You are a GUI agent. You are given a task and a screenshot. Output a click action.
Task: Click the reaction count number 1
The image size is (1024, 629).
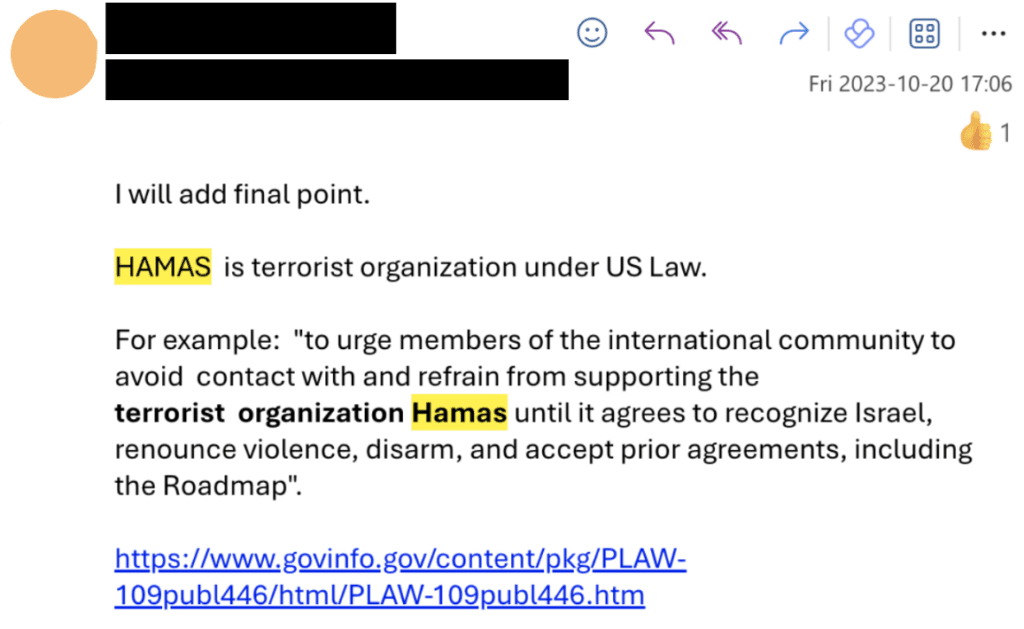(1005, 133)
